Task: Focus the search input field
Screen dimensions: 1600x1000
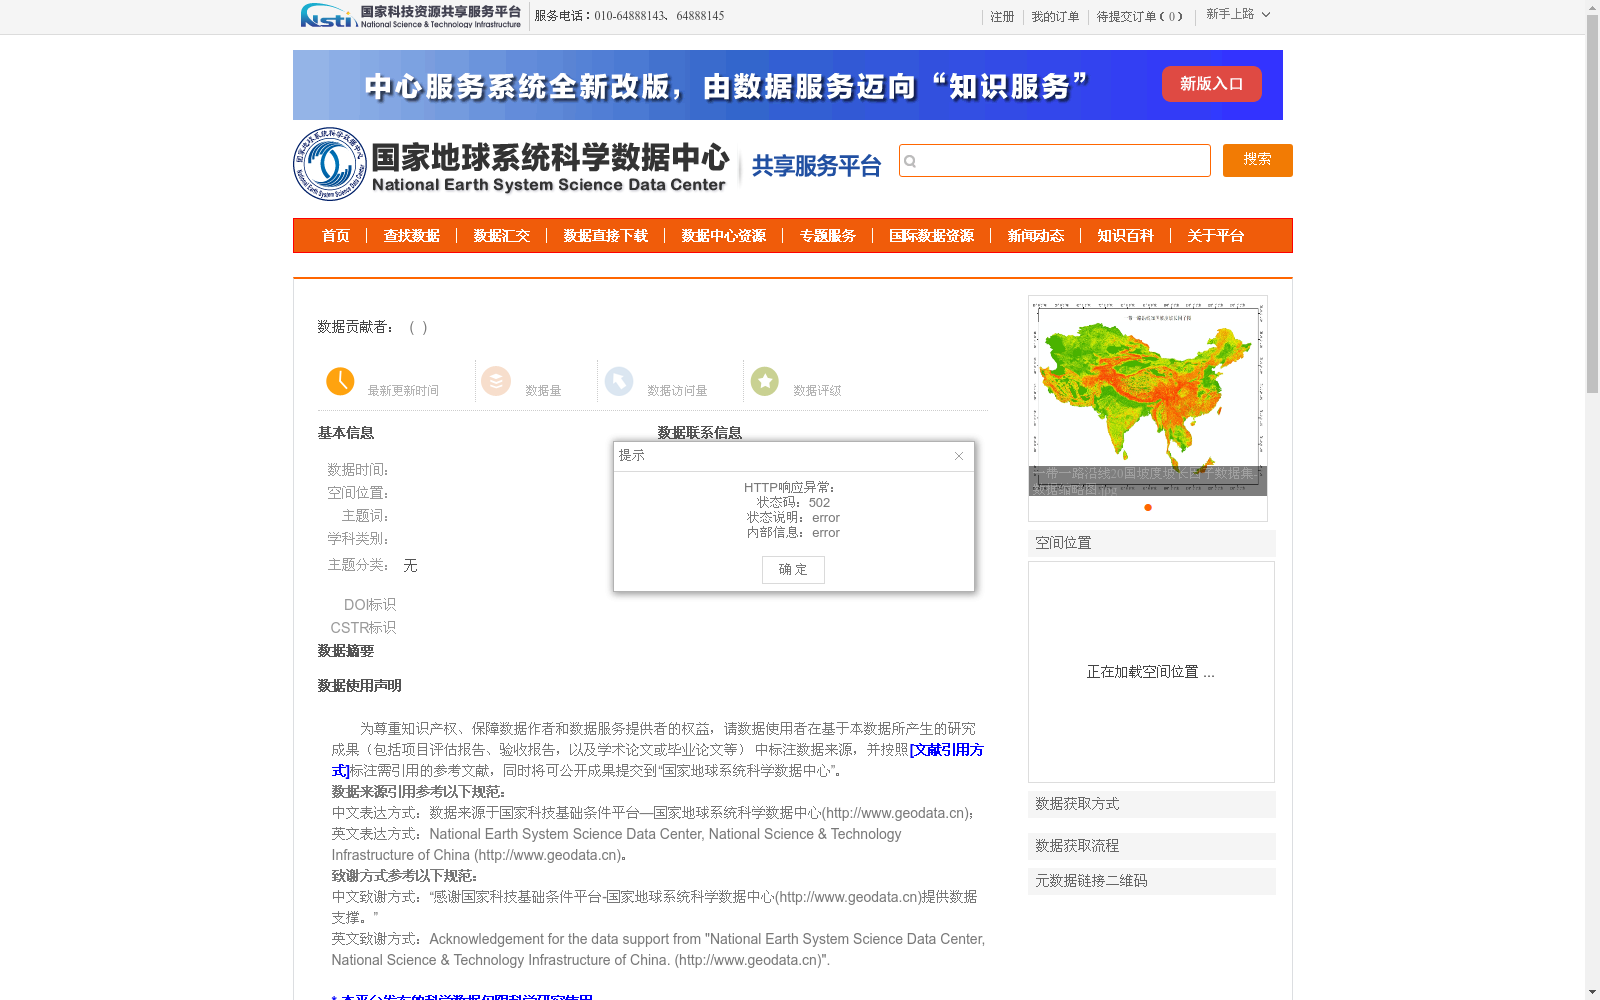Action: (1055, 161)
